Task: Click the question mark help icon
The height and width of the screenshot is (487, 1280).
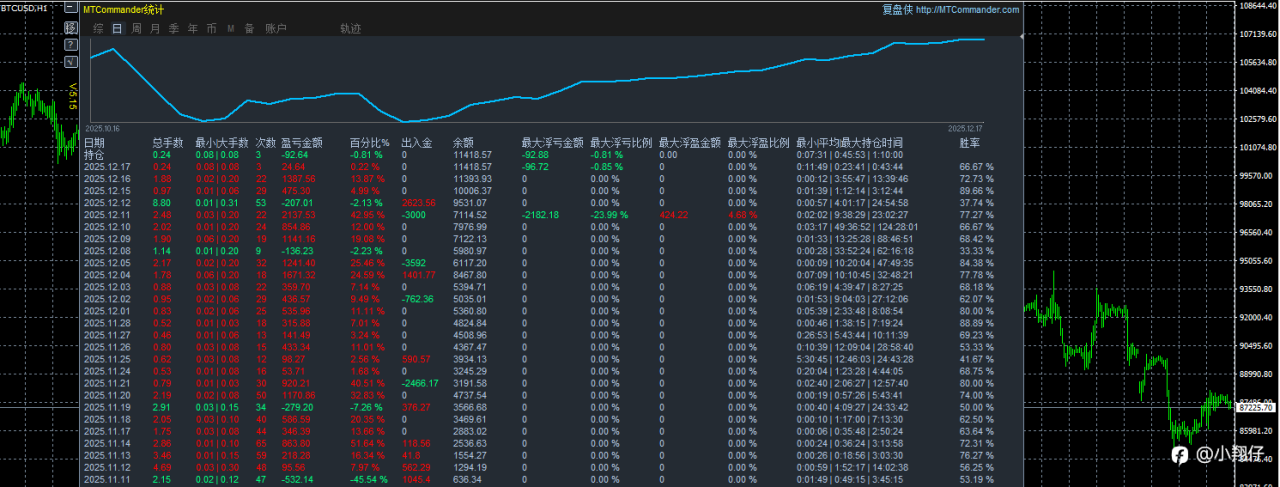Action: click(x=71, y=45)
